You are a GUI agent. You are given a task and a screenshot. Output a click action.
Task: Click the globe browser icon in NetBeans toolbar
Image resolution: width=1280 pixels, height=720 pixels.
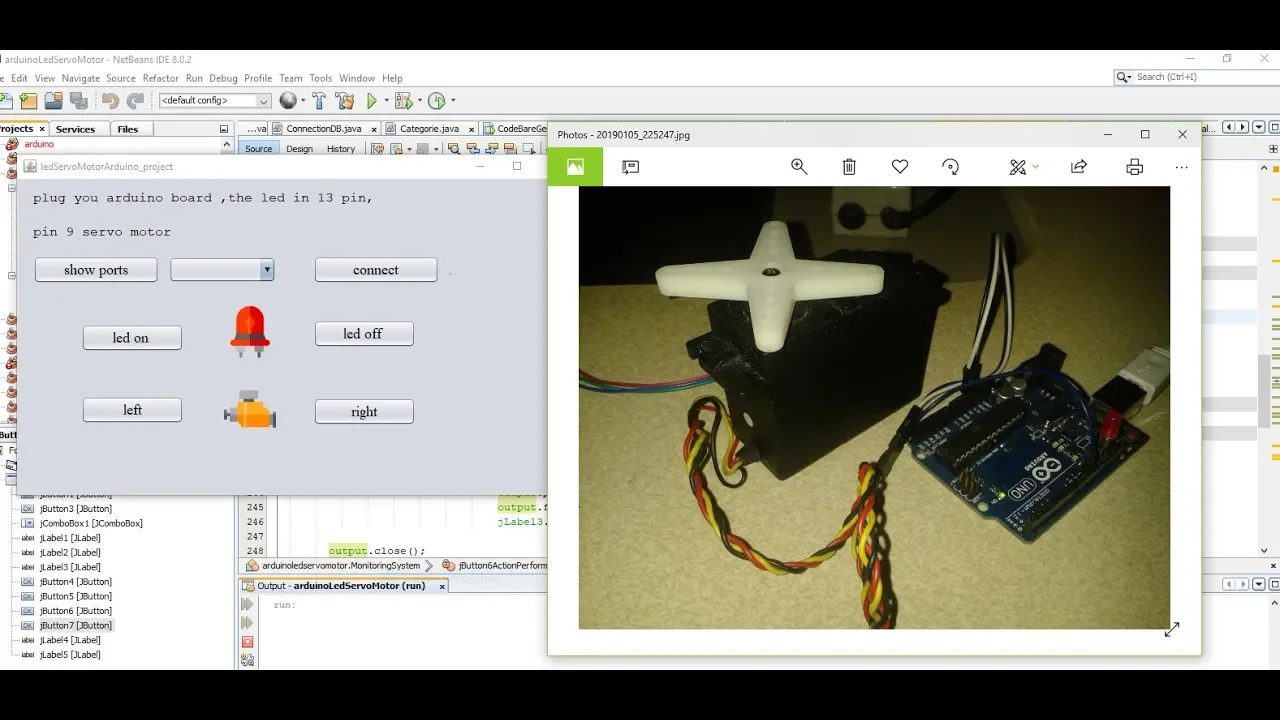click(289, 101)
